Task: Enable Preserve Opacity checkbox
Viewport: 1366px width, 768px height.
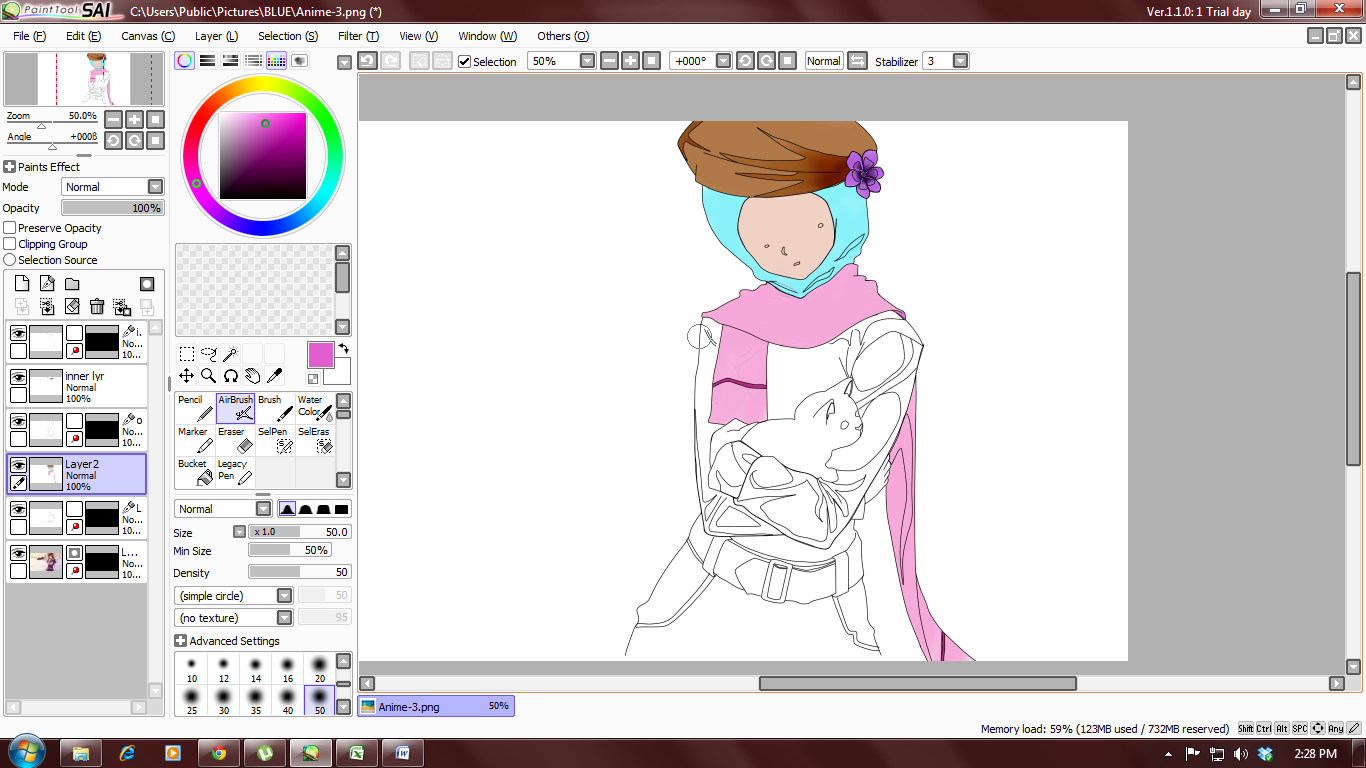Action: click(x=10, y=228)
